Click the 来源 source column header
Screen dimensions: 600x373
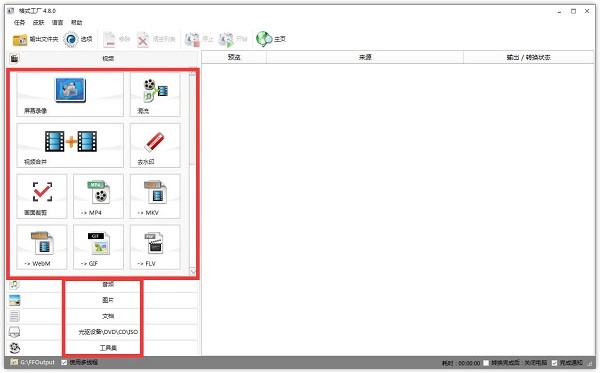point(365,57)
